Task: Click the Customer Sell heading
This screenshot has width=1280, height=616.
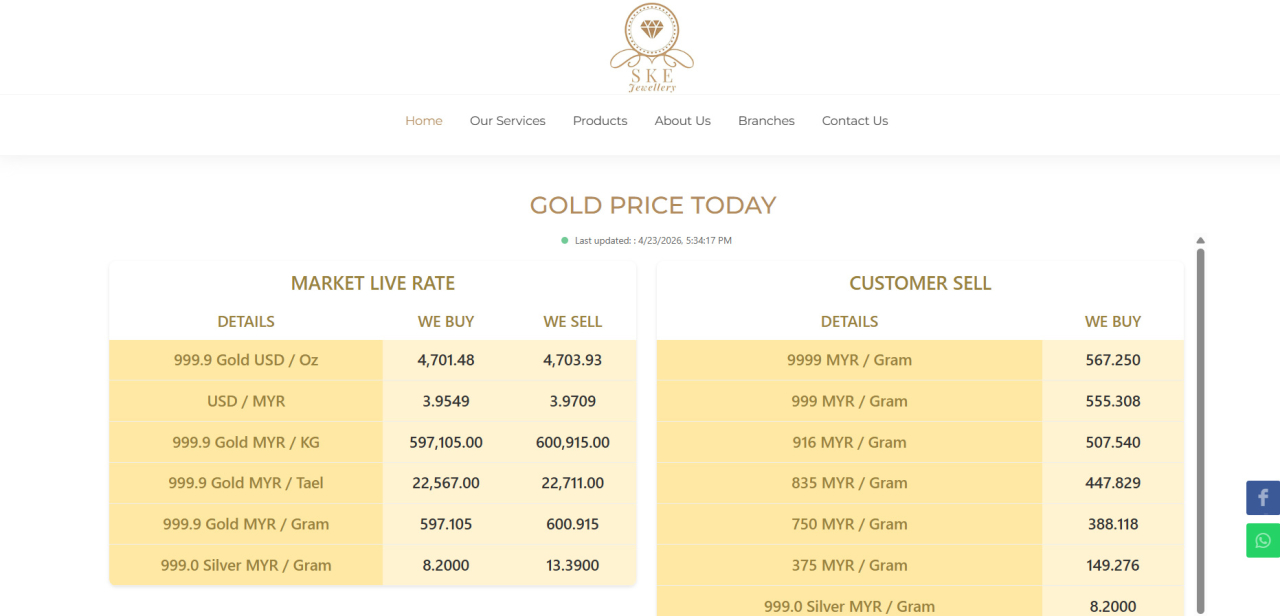Action: [x=920, y=283]
